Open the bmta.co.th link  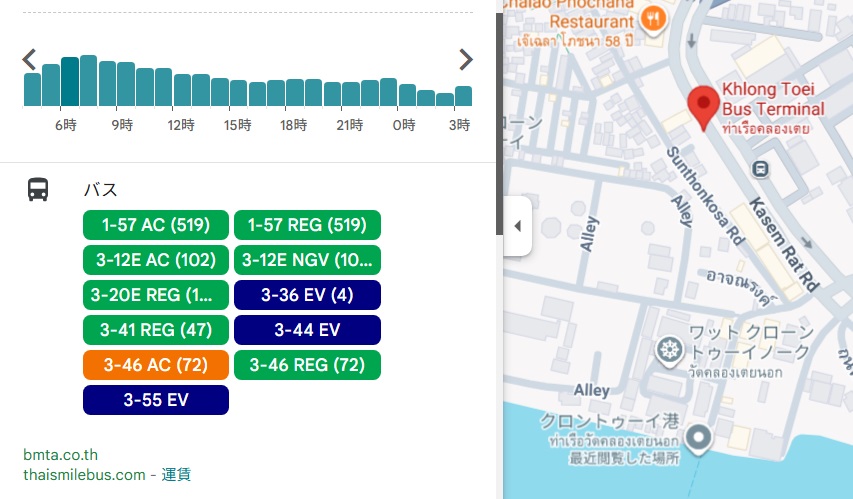60,455
